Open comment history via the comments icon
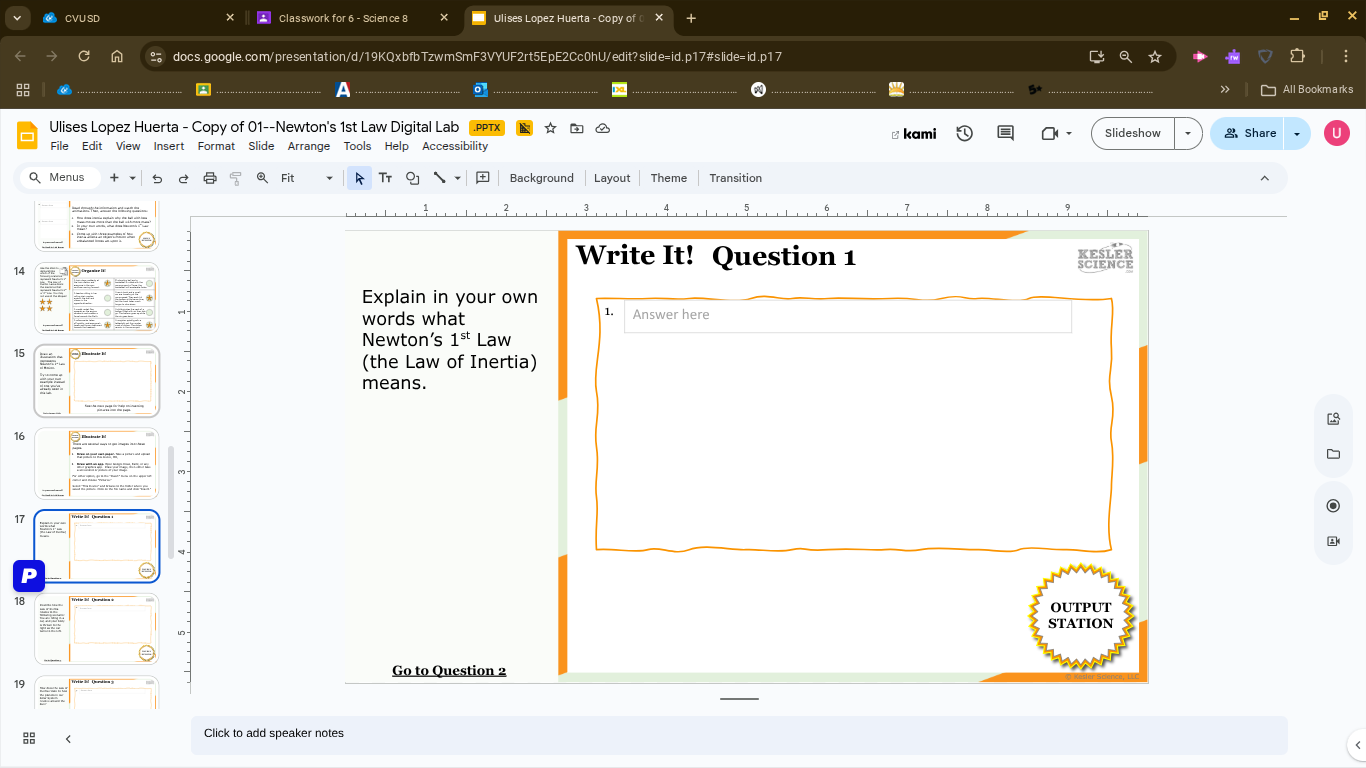Image resolution: width=1366 pixels, height=768 pixels. coord(1004,133)
